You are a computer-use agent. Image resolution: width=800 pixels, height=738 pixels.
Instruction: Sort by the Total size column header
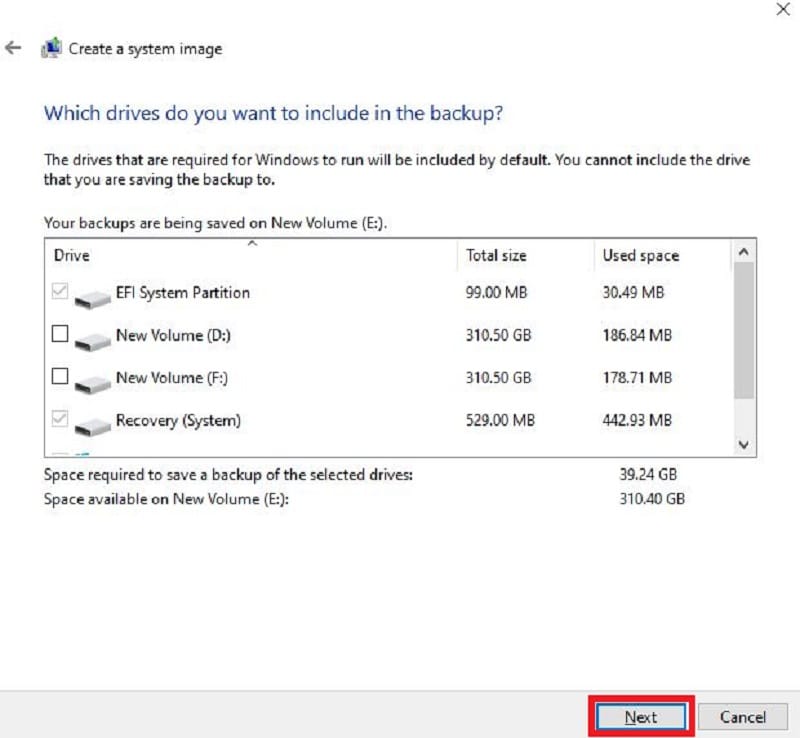(526, 255)
